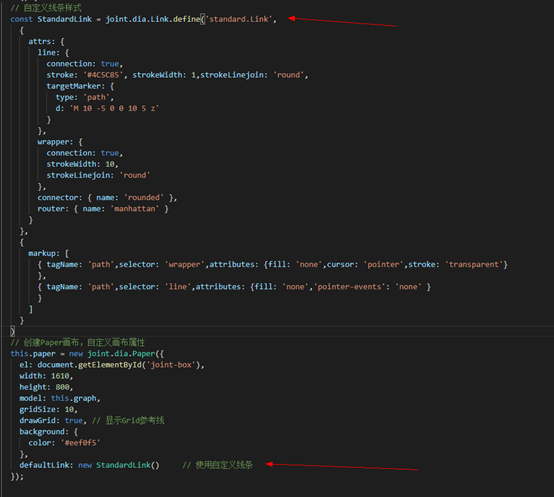Click 'width: 1610' line
This screenshot has height=497, width=554.
(46, 376)
